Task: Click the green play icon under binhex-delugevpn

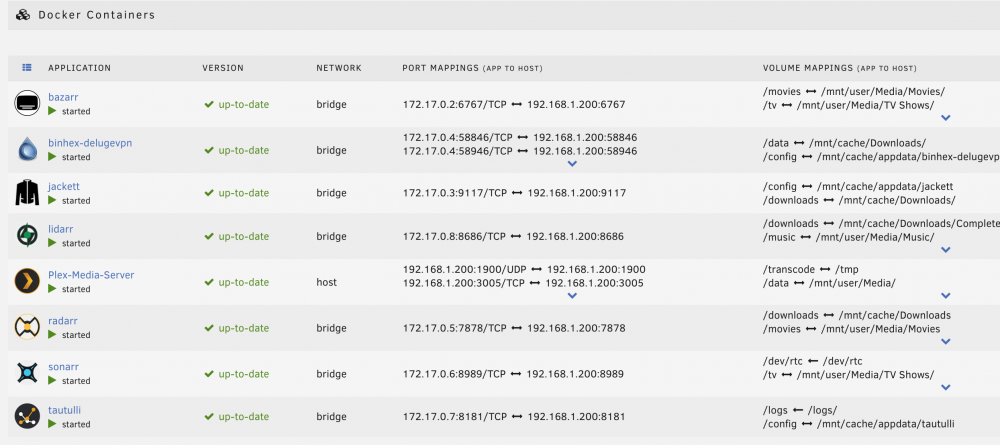Action: (x=53, y=157)
